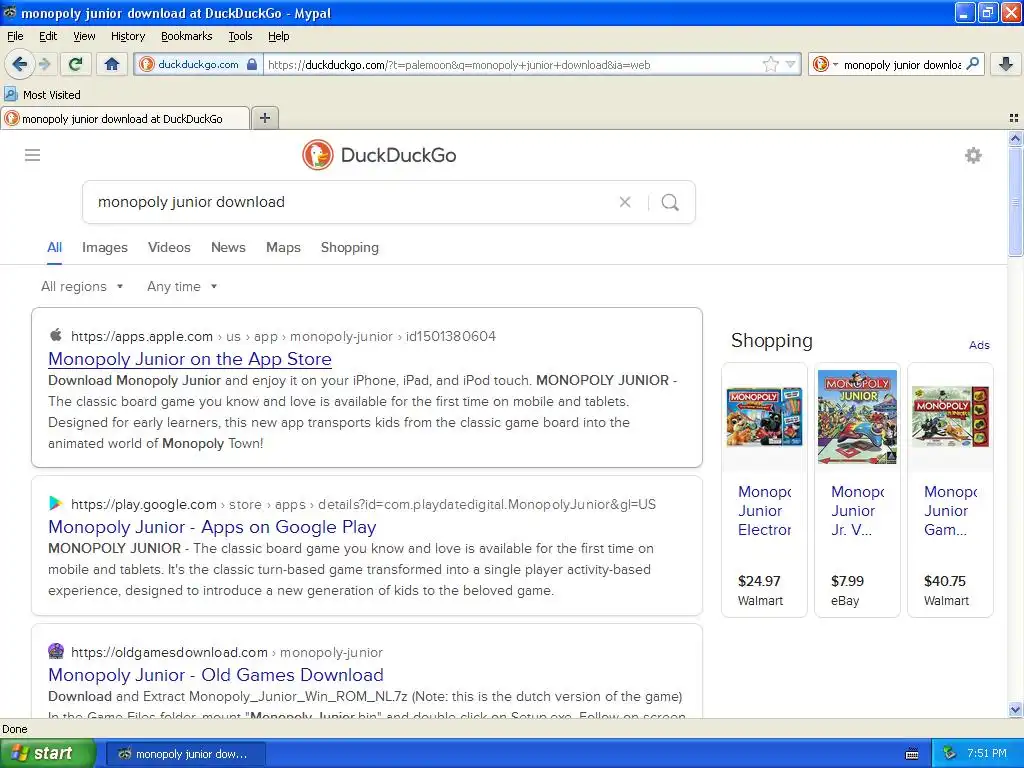The width and height of the screenshot is (1024, 768).
Task: Click the Ads label in Shopping
Action: pyautogui.click(x=979, y=345)
